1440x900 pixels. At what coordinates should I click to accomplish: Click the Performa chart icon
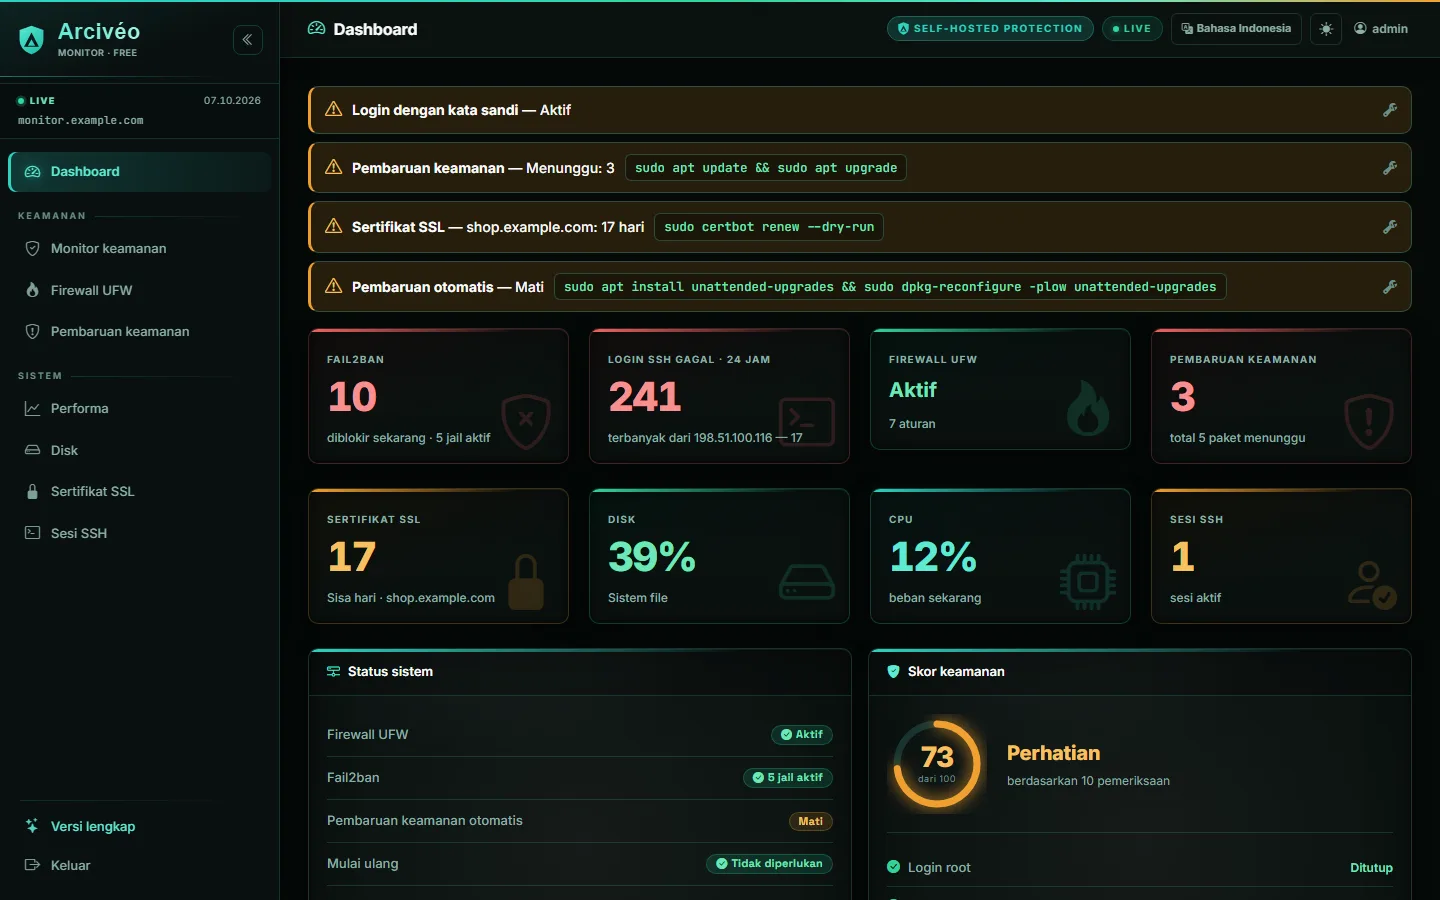(x=32, y=408)
